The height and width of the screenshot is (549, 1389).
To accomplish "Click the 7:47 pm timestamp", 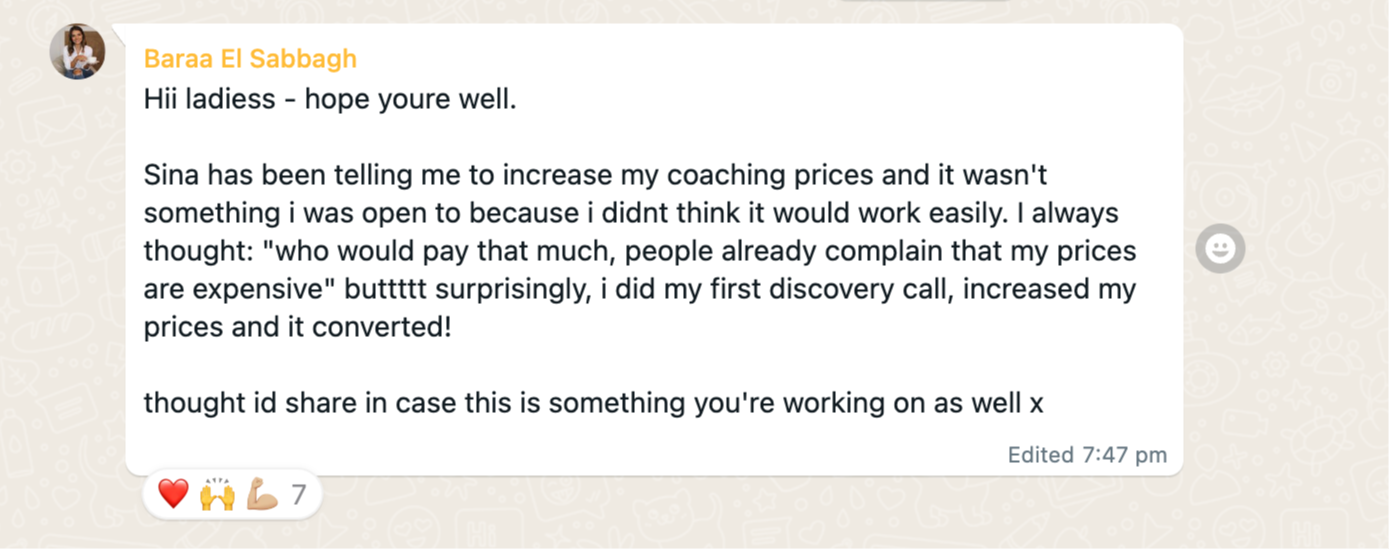I will click(x=1124, y=455).
